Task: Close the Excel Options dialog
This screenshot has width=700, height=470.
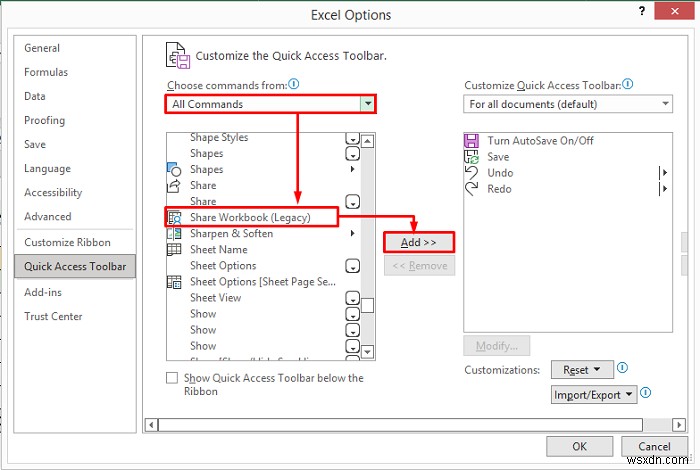Action: (x=674, y=11)
